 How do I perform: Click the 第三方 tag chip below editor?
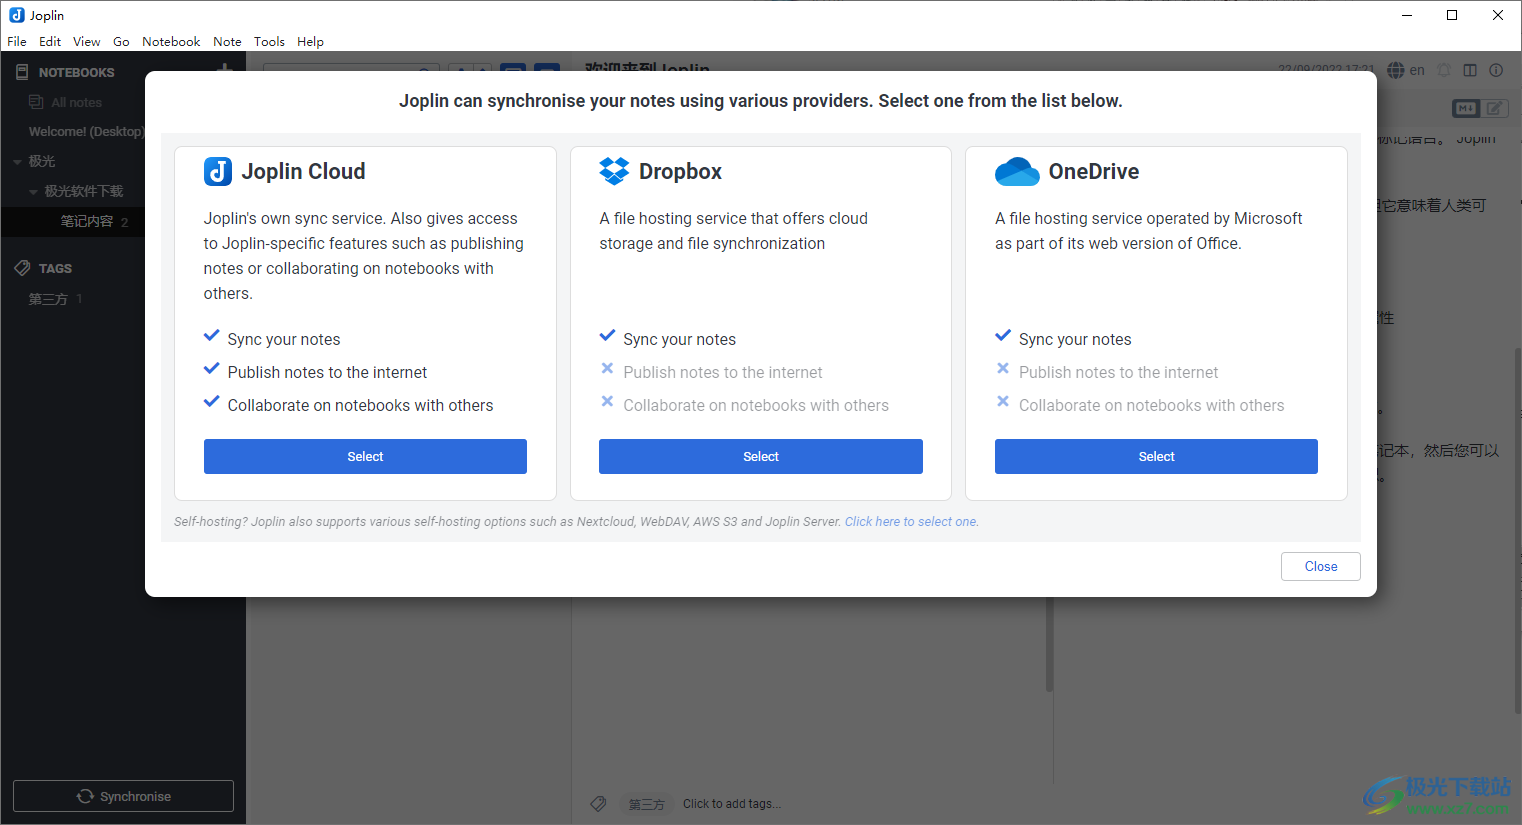pos(646,804)
